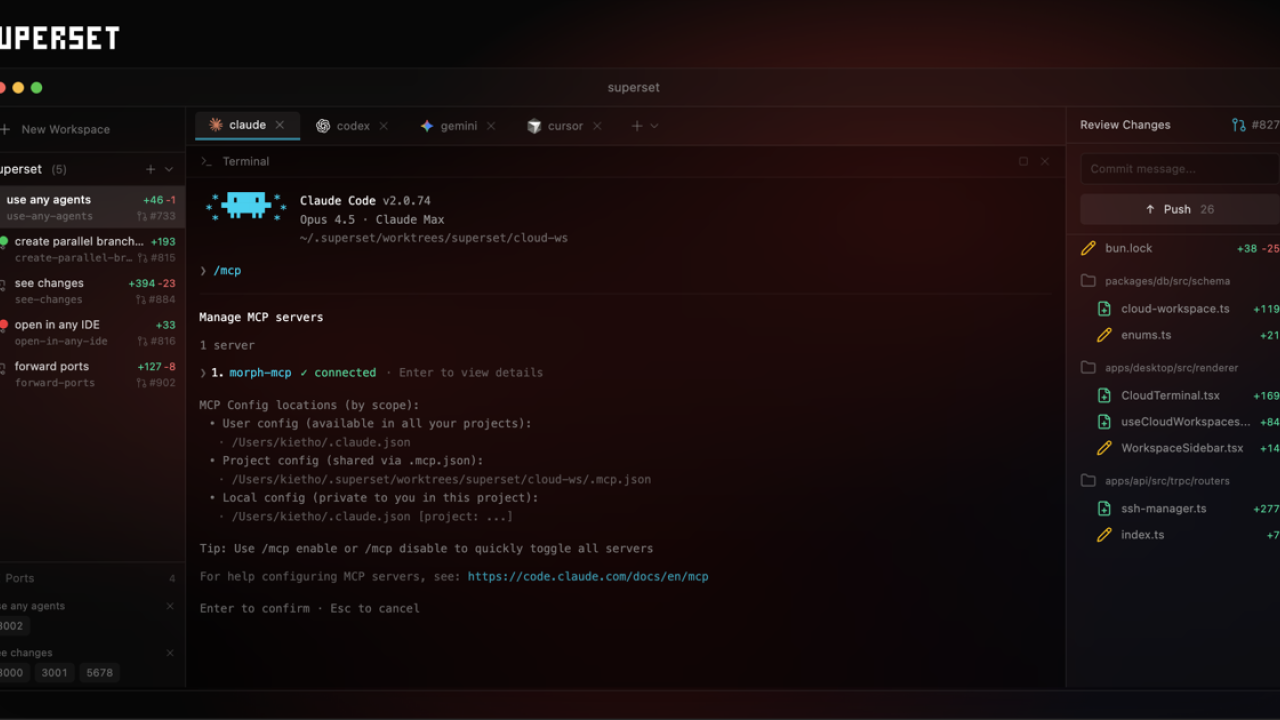
Task: Click the Claude Code mascot logo
Action: click(246, 205)
